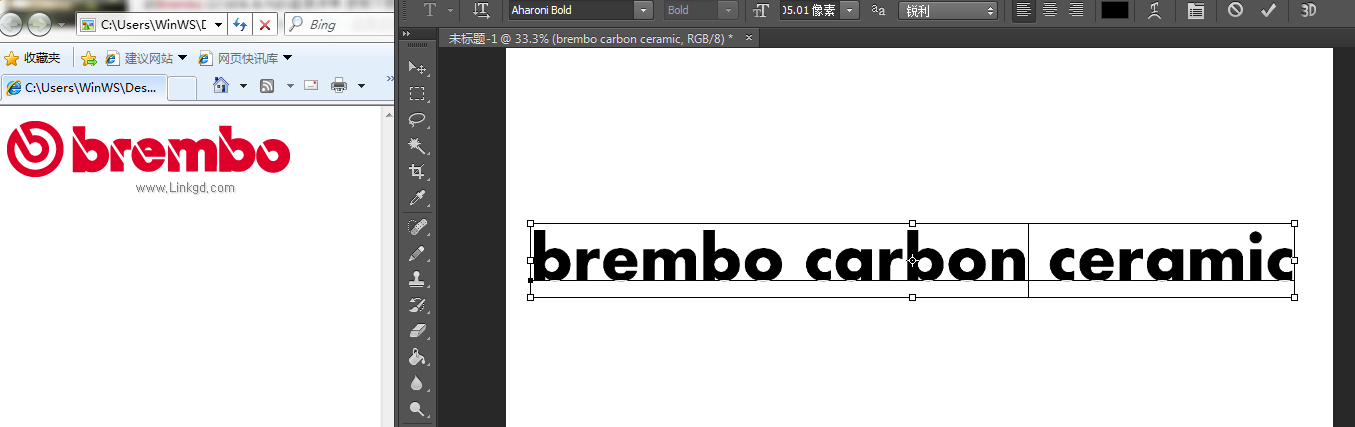Expand the IE address bar dropdown

[x=218, y=24]
